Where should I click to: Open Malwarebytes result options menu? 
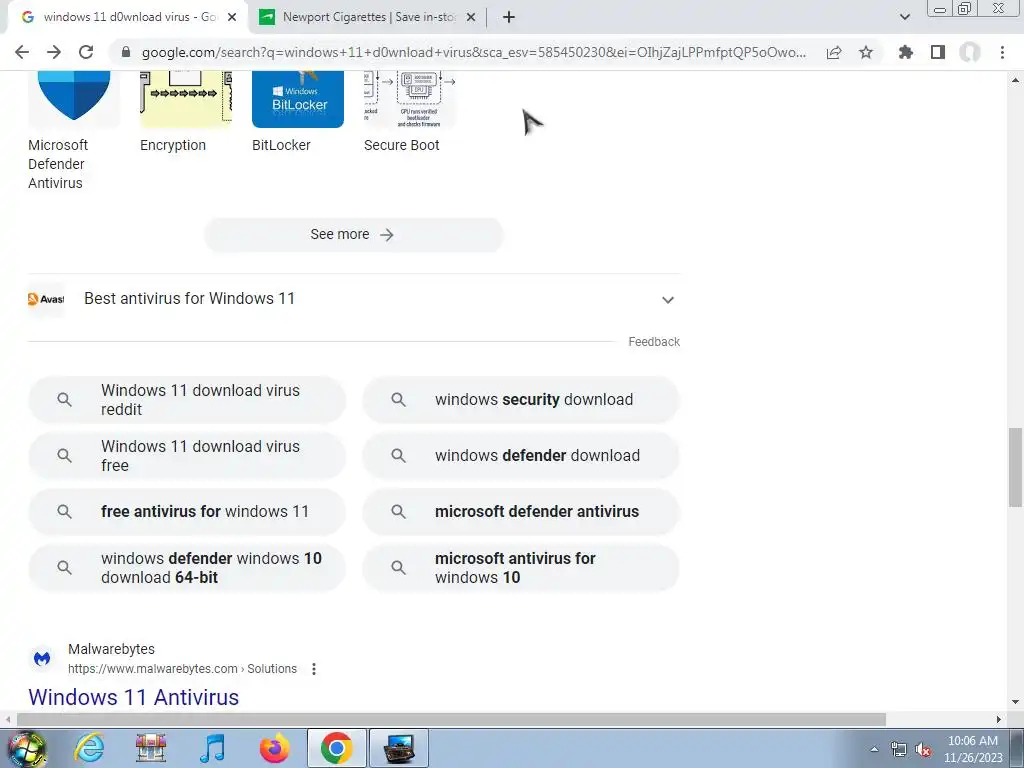314,669
